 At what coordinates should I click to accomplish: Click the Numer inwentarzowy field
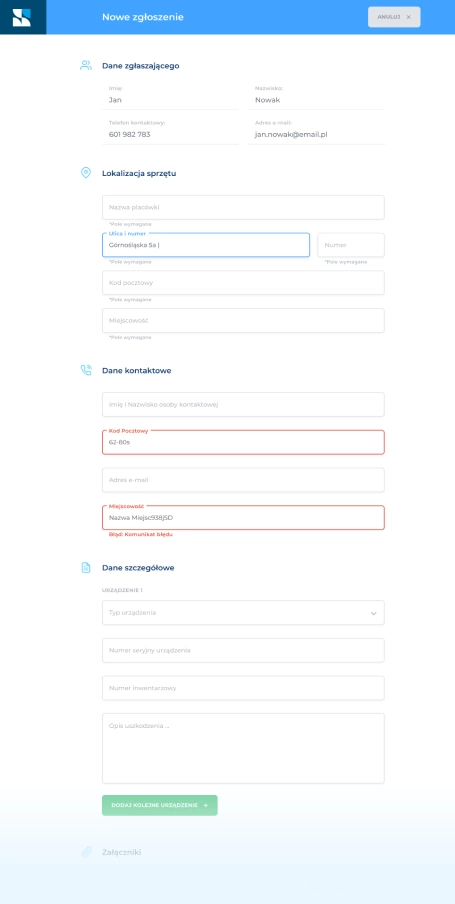click(243, 688)
